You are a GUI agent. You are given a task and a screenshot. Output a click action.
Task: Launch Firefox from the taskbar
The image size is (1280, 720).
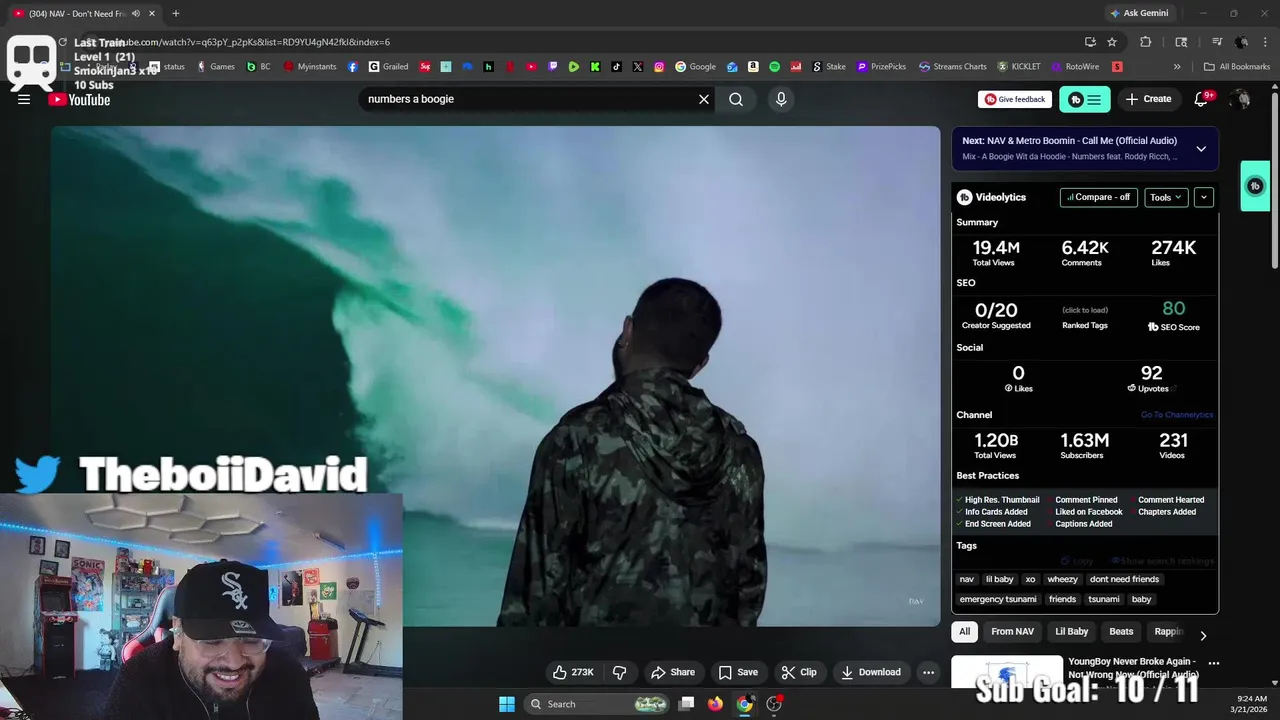pos(715,704)
